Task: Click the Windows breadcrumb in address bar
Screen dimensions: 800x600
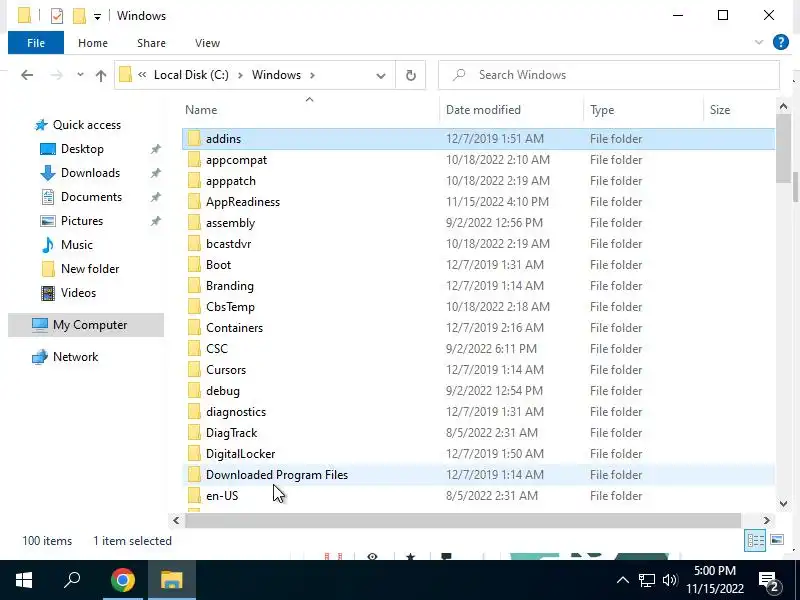Action: (x=277, y=75)
